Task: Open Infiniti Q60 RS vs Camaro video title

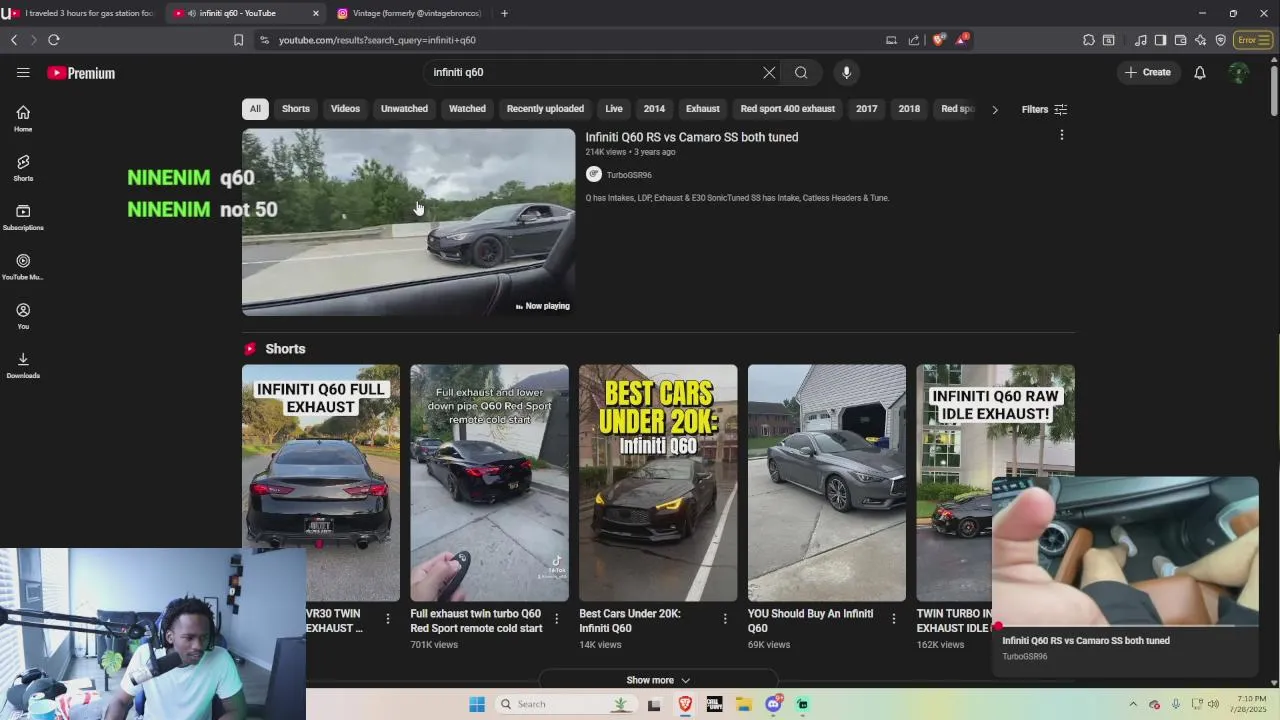Action: [692, 137]
